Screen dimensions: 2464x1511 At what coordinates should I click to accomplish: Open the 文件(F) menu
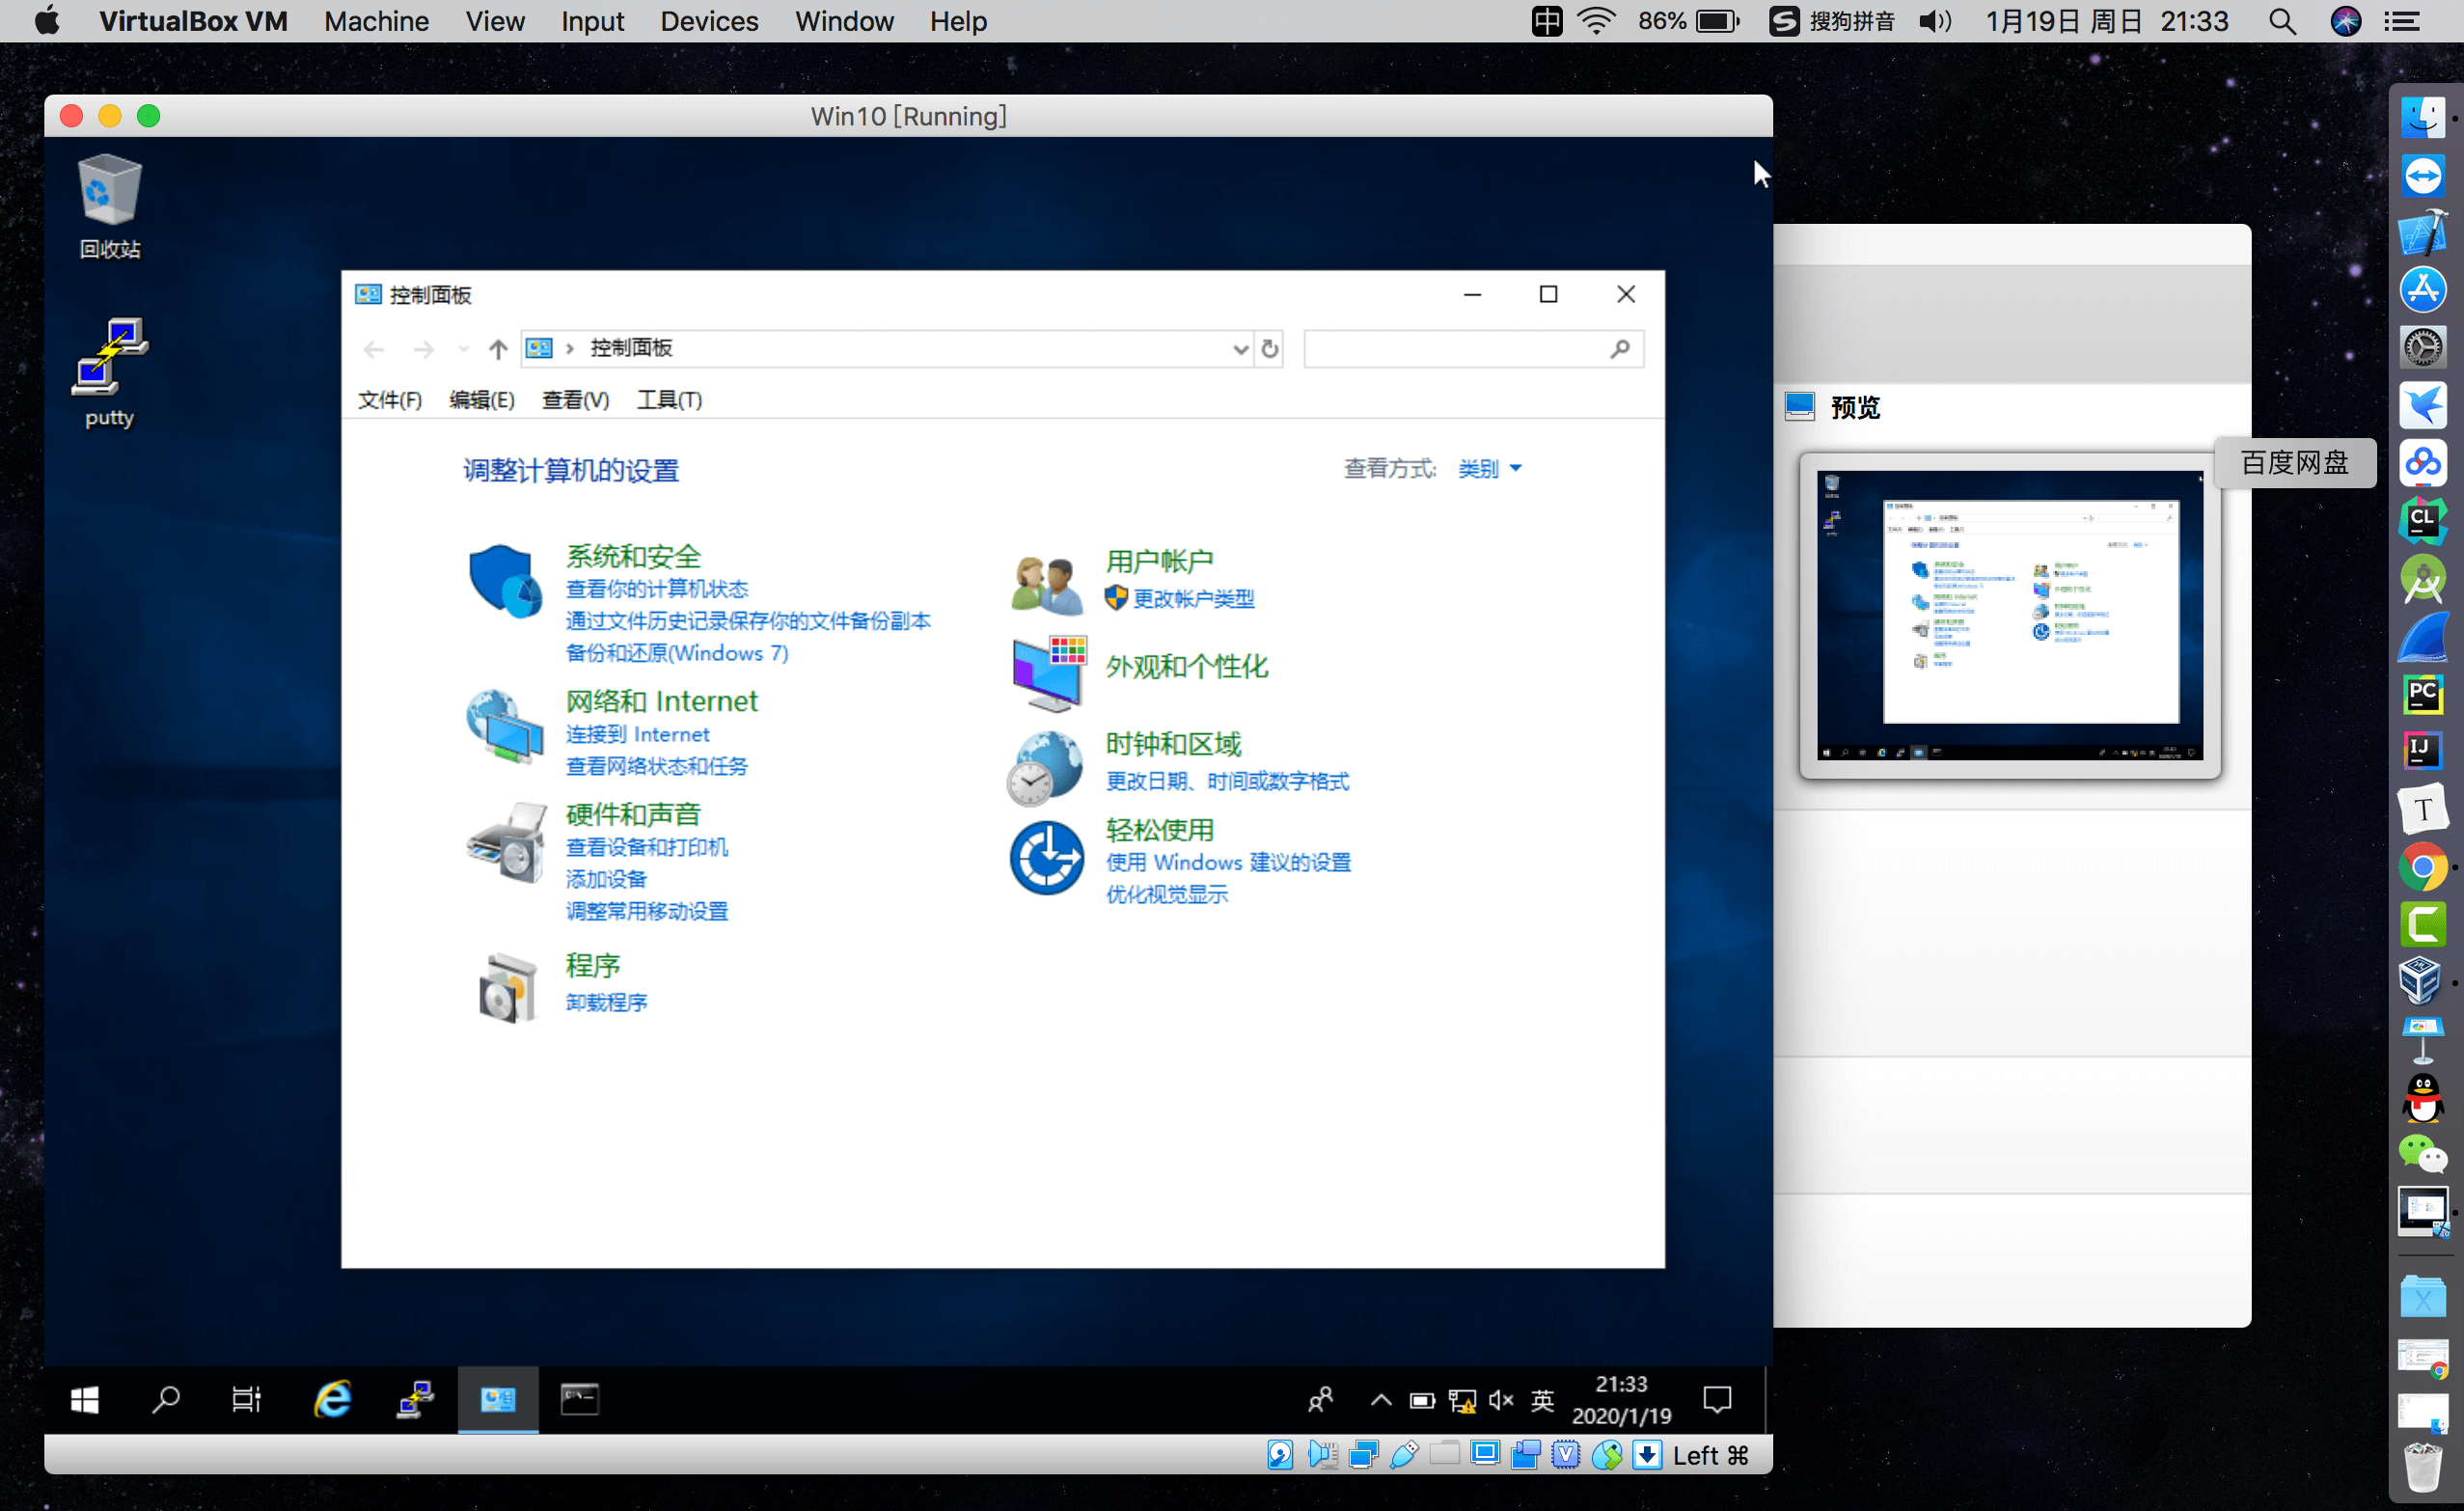click(390, 400)
